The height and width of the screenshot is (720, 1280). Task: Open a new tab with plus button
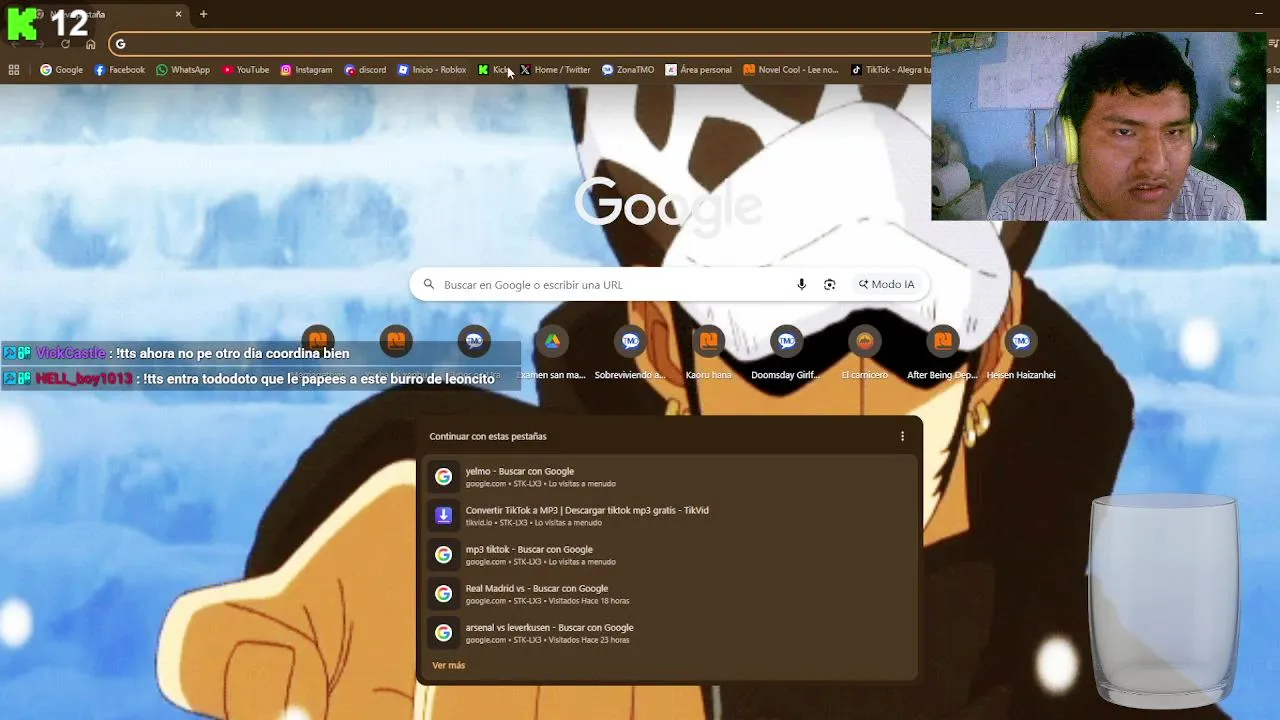[203, 14]
